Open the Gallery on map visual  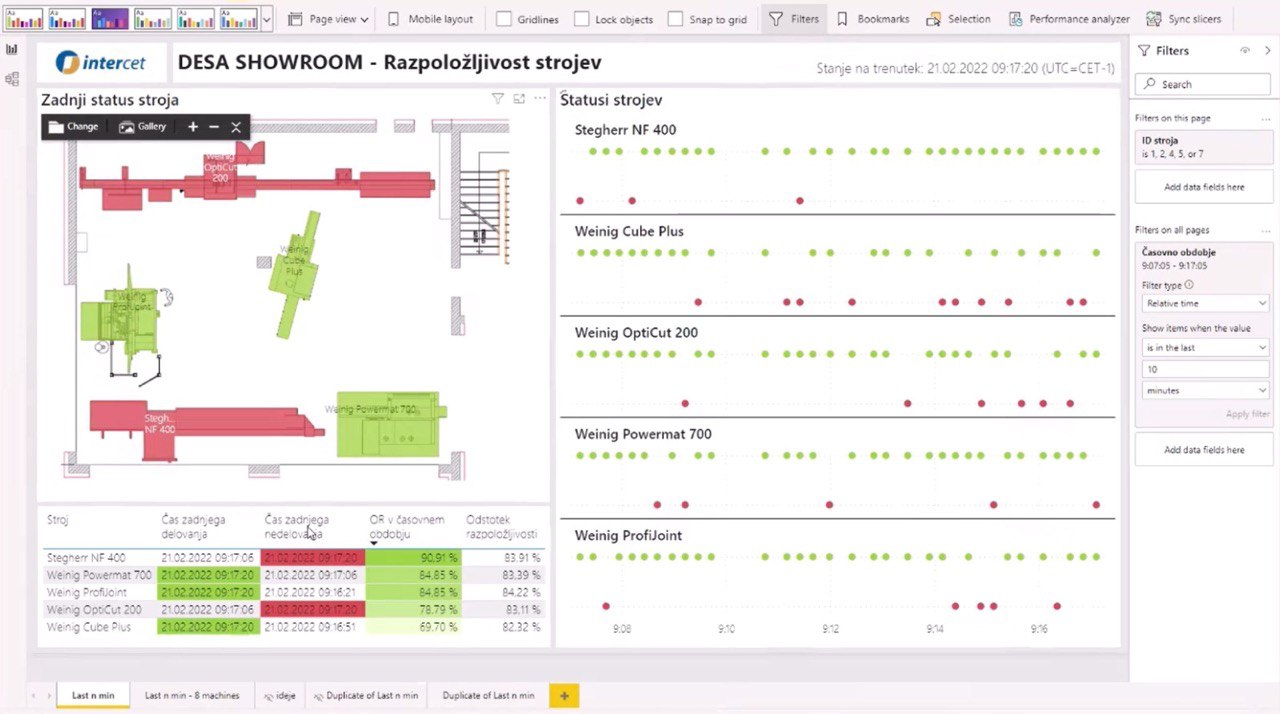click(142, 127)
